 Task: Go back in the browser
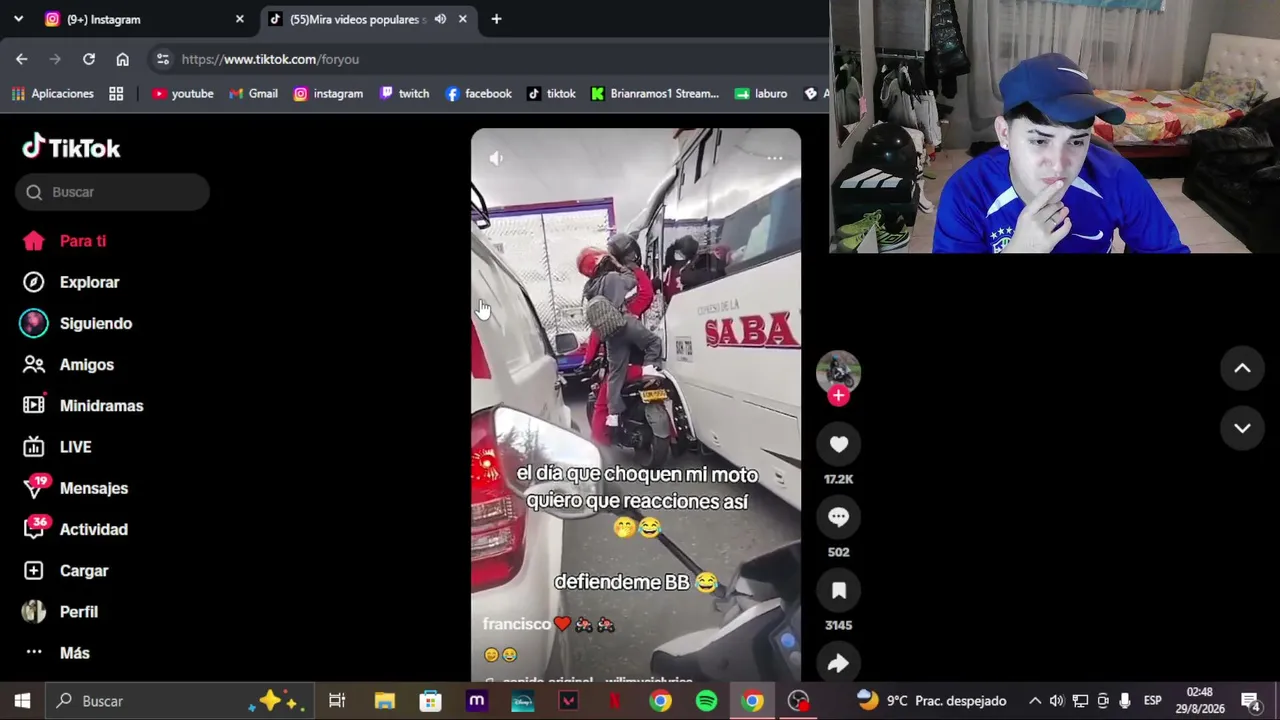22,59
